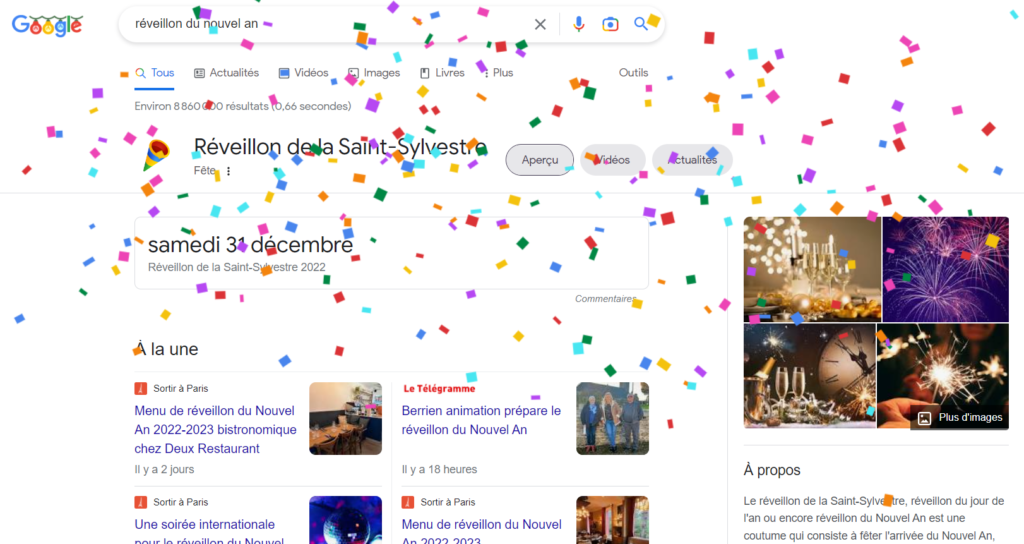Click the Google logo
Viewport: 1024px width, 544px height.
(x=47, y=25)
